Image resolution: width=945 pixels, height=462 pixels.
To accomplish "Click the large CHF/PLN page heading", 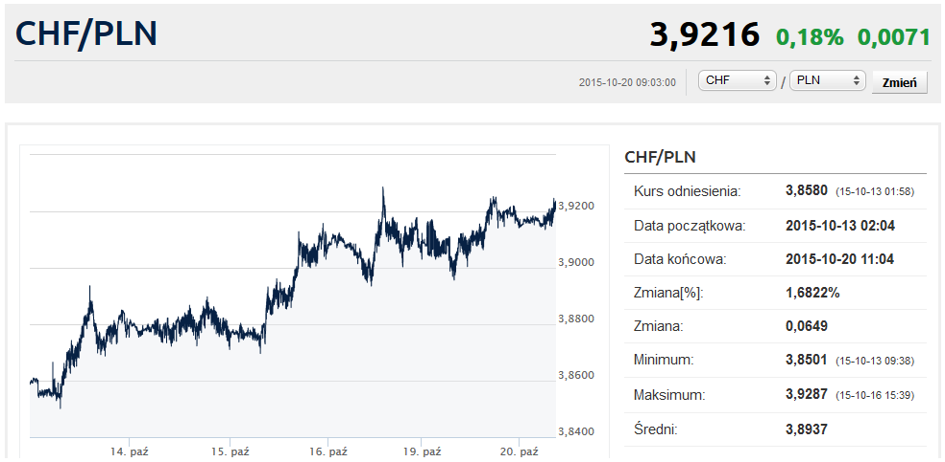I will point(86,33).
